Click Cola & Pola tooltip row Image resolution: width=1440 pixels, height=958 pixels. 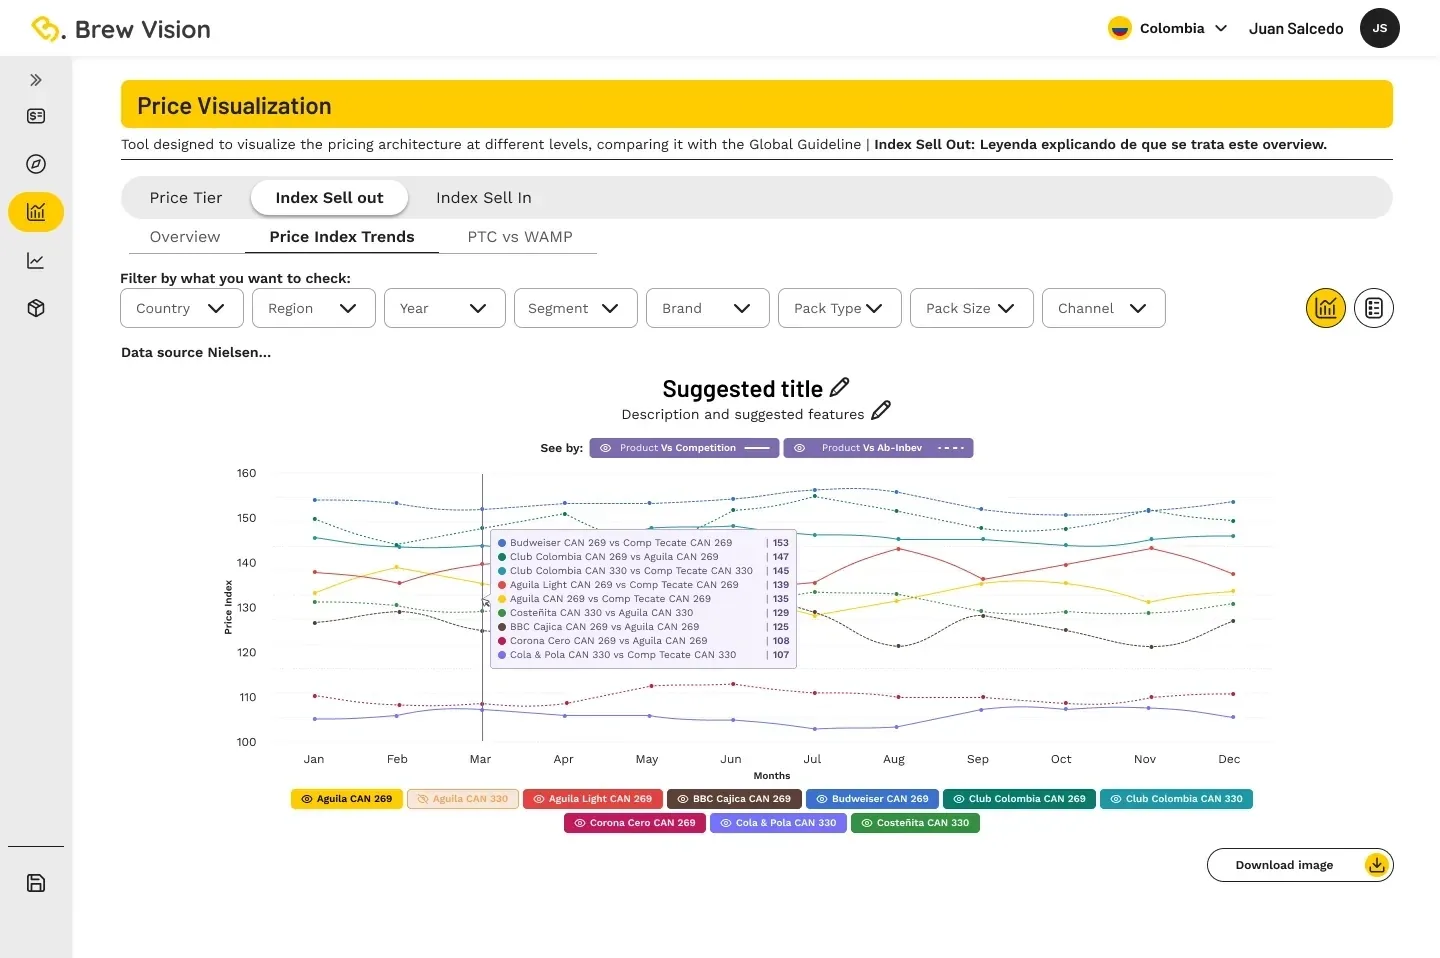point(644,655)
